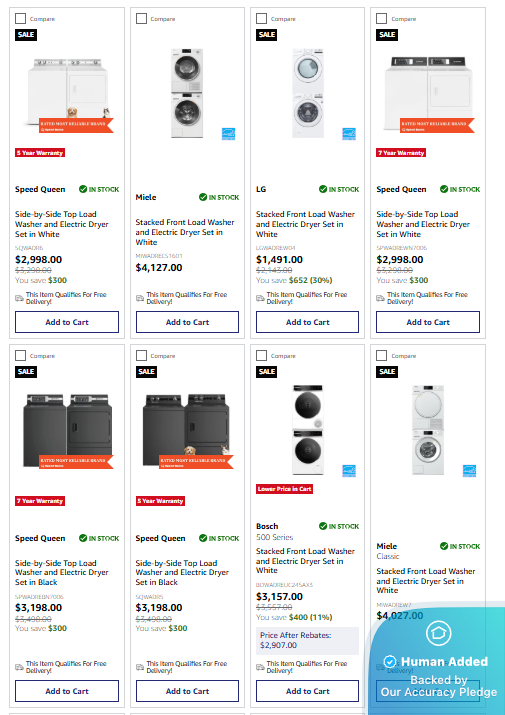This screenshot has height=715, width=505.
Task: Click Energy Star icon on LG set
Action: click(349, 134)
